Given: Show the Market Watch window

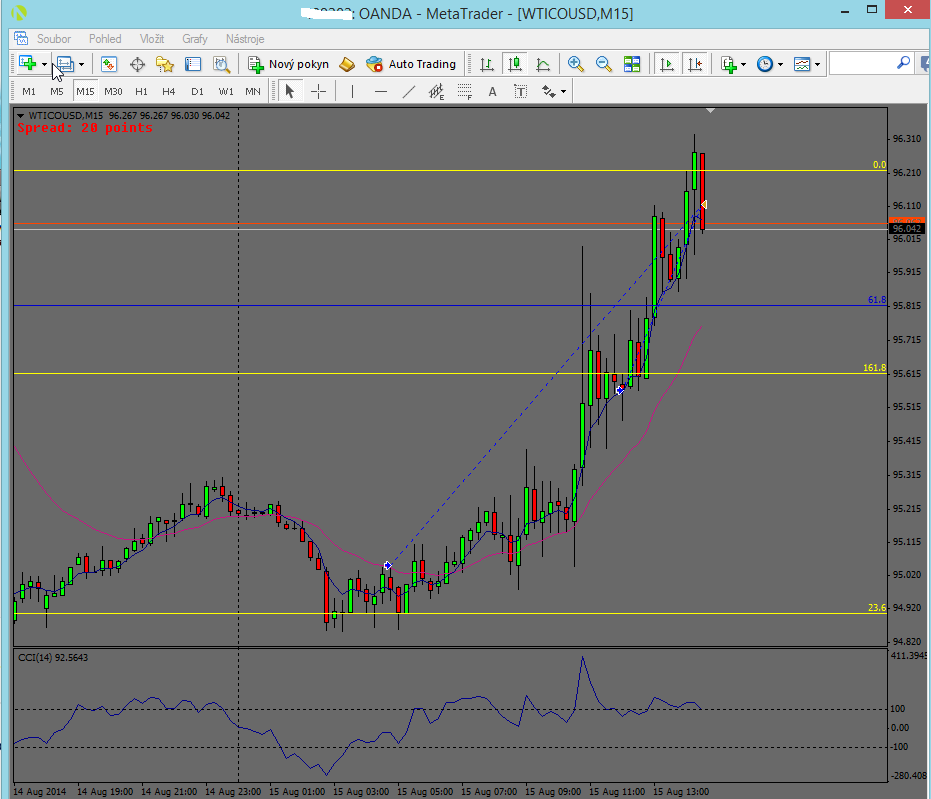Looking at the screenshot, I should pos(109,64).
